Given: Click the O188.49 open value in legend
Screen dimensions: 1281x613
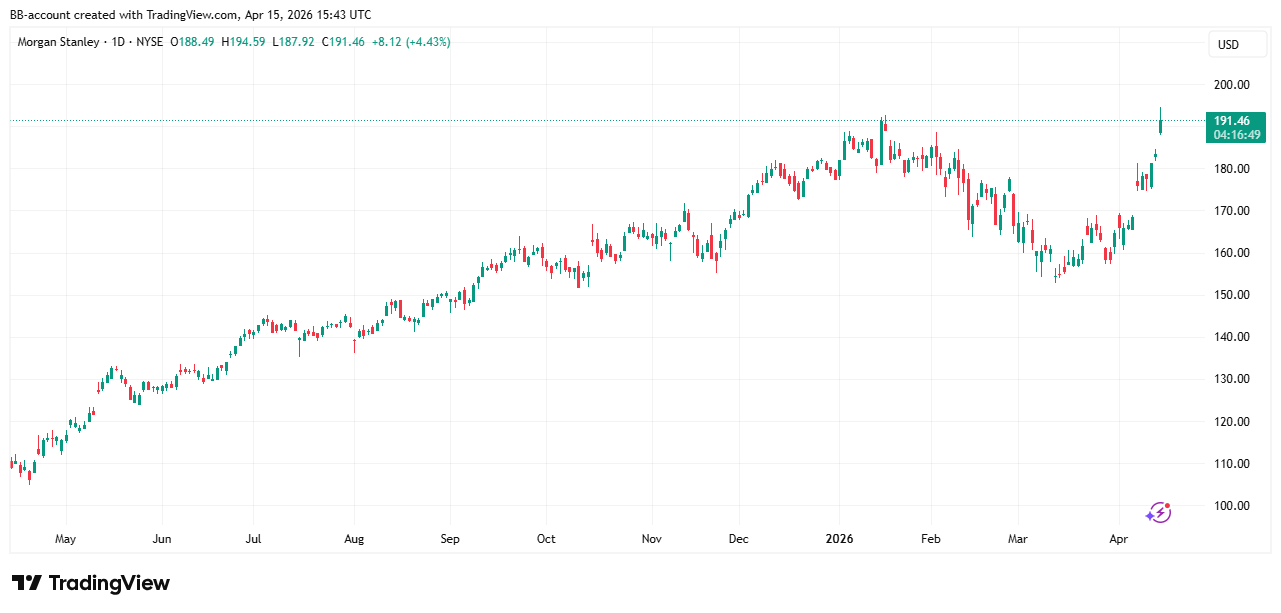Looking at the screenshot, I should click(x=192, y=42).
